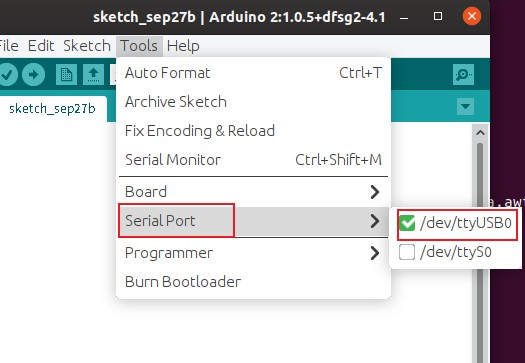Image resolution: width=525 pixels, height=363 pixels.
Task: Open the tab options dropdown triangle
Action: pyautogui.click(x=465, y=106)
